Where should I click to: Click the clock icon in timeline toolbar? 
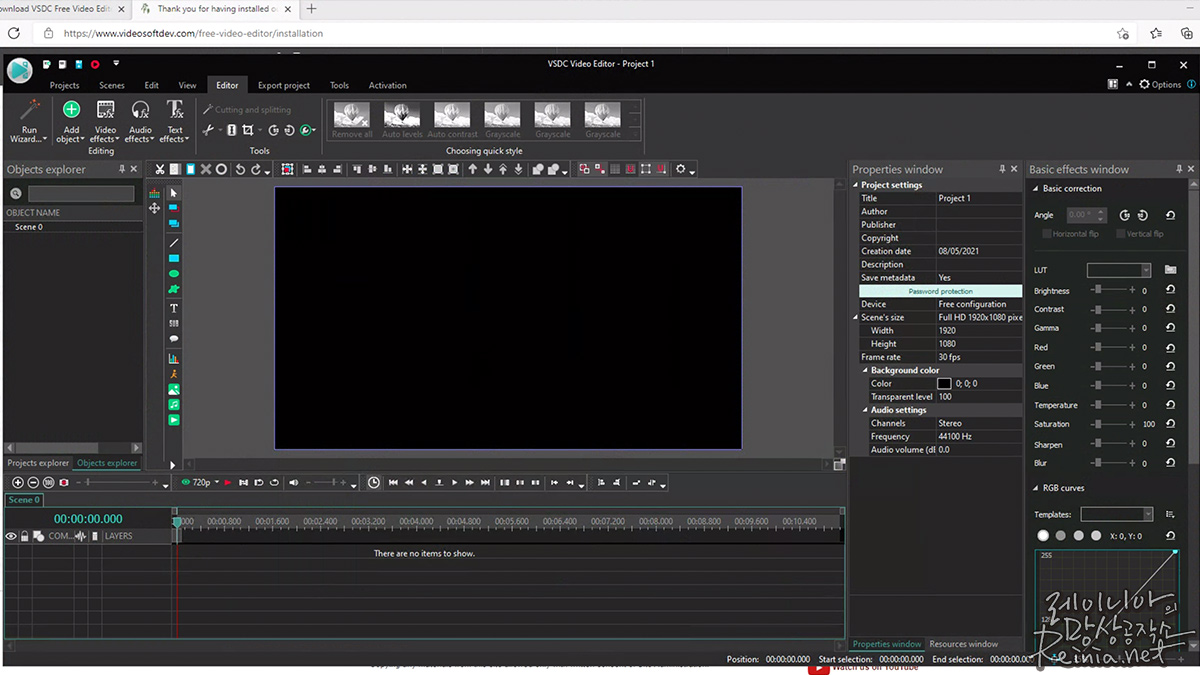coord(374,482)
